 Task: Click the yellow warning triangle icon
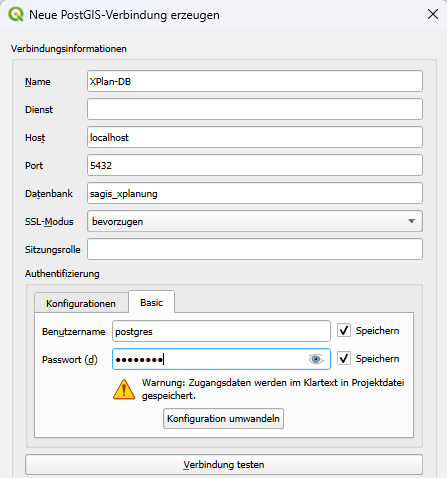pos(124,389)
